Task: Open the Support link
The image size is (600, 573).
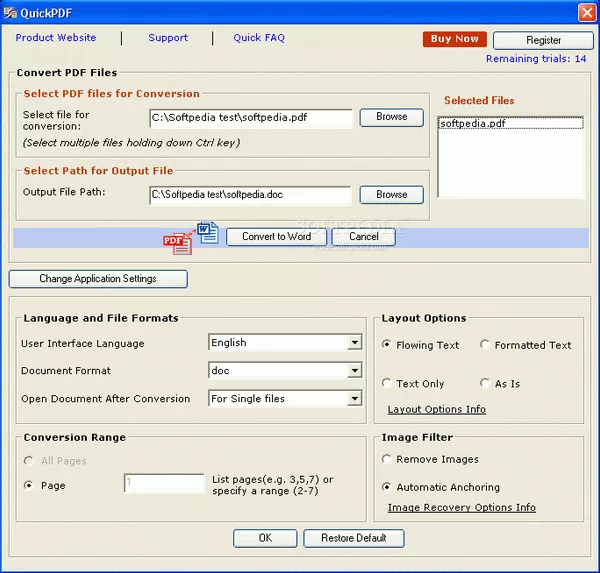Action: [x=168, y=38]
